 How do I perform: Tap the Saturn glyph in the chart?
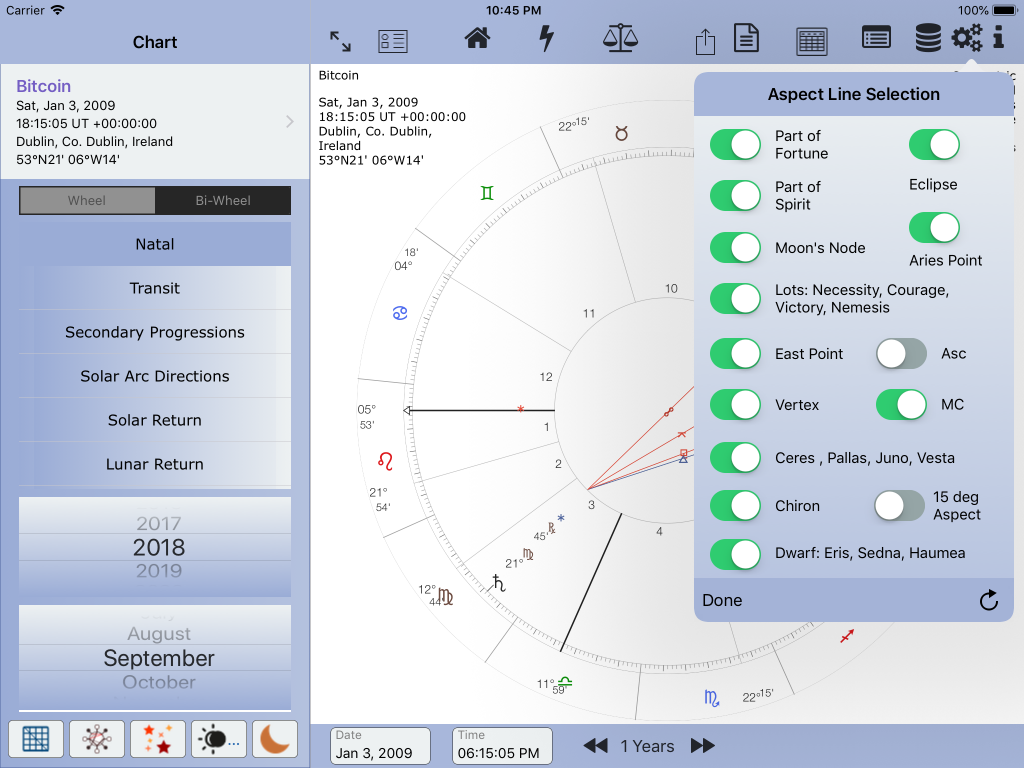click(498, 583)
